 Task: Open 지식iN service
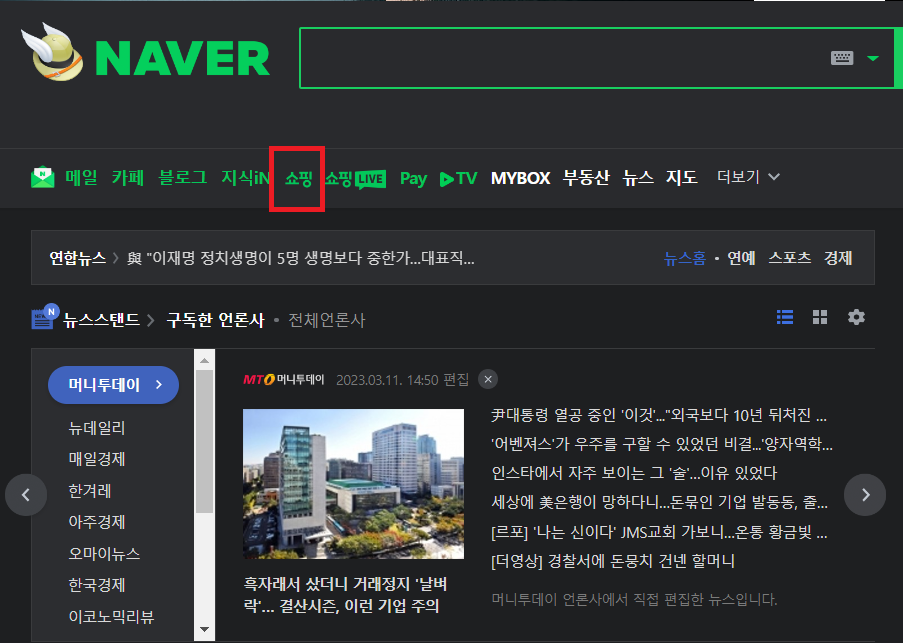pyautogui.click(x=245, y=177)
